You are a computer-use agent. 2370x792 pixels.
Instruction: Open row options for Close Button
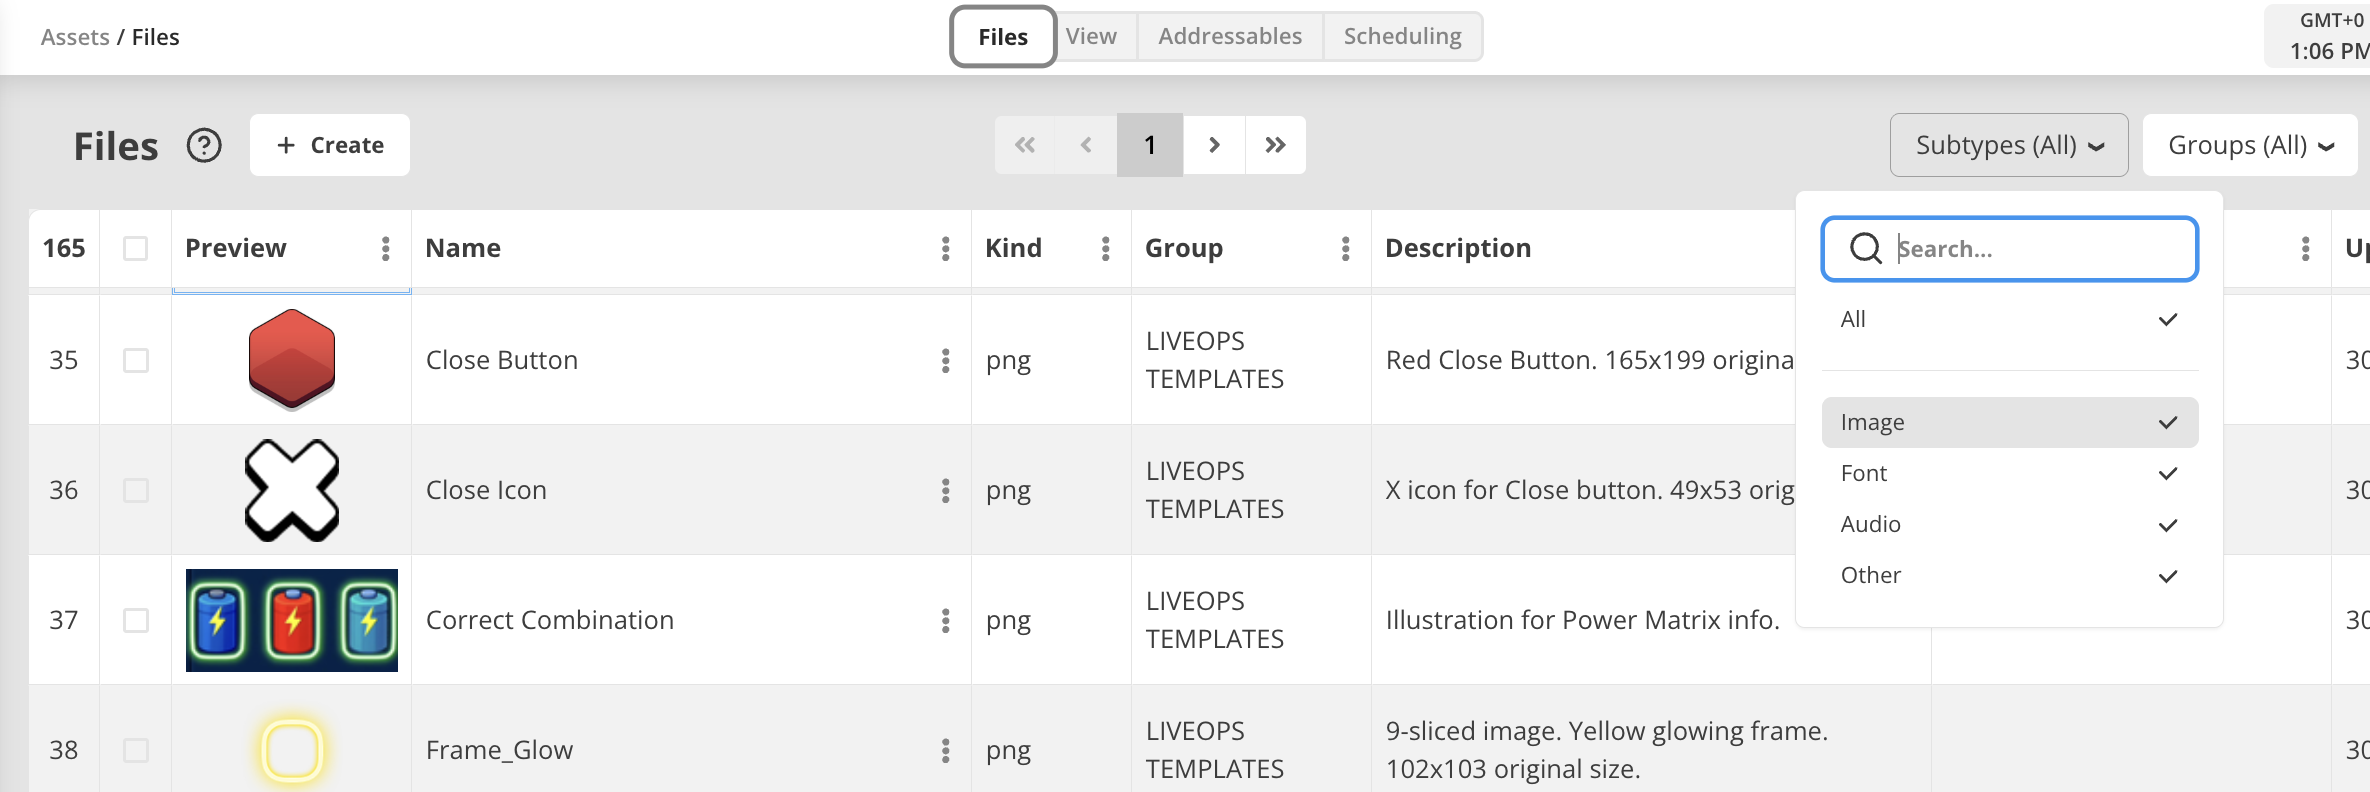click(945, 361)
